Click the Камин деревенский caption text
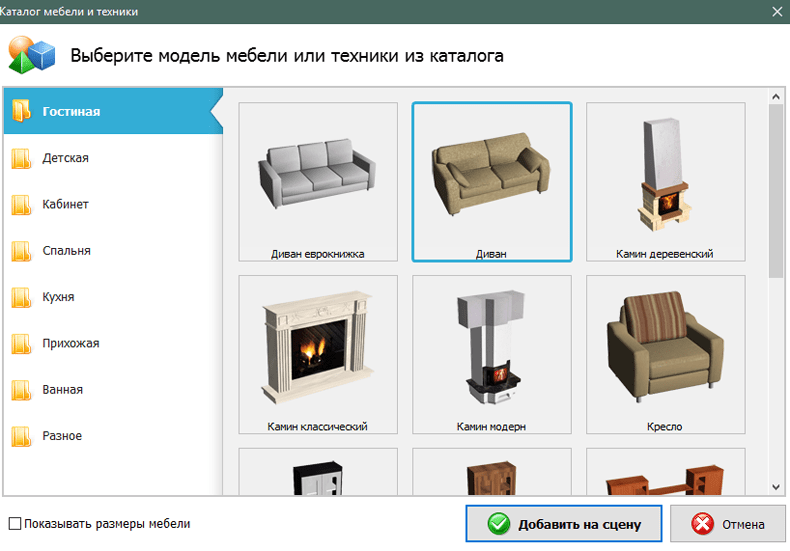The image size is (790, 551). tap(665, 254)
